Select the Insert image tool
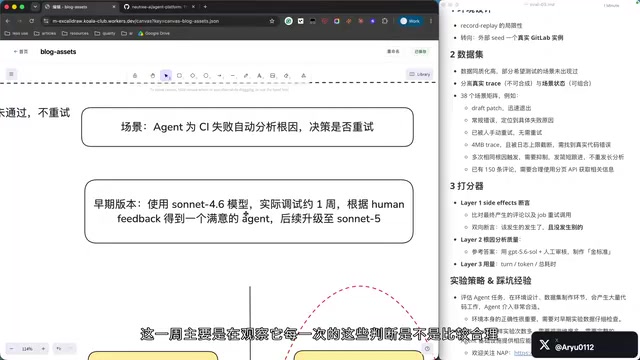This screenshot has height=360, width=640. click(273, 76)
